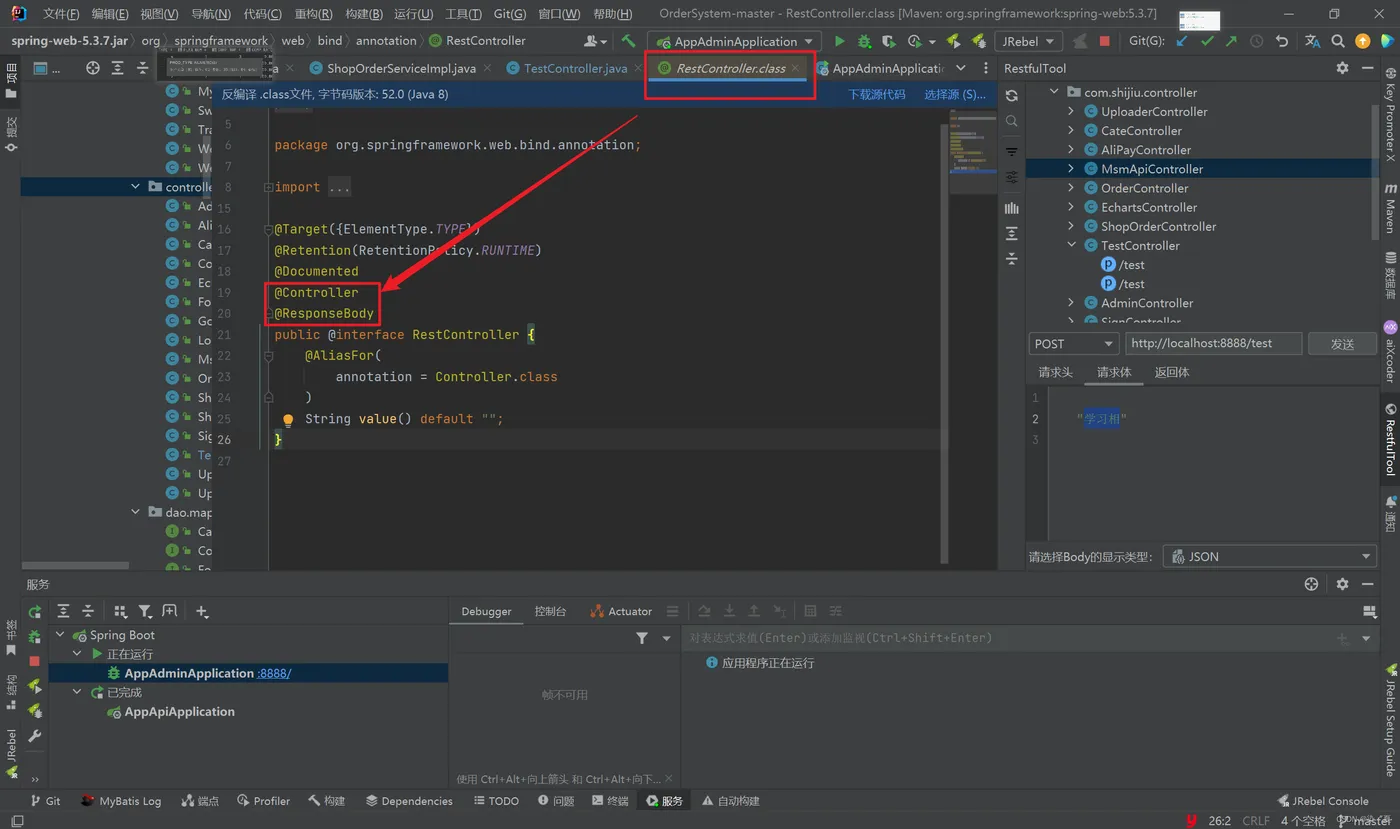The width and height of the screenshot is (1400, 829).
Task: Switch to TestController.java tab
Action: click(575, 68)
